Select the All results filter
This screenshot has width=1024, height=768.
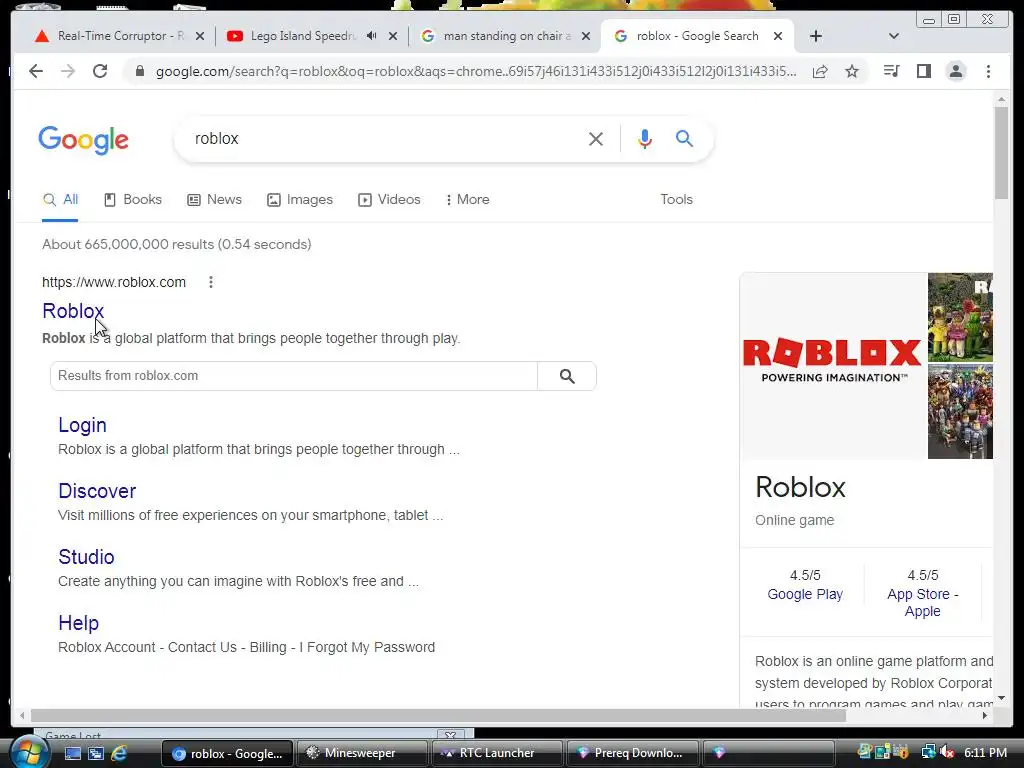60,199
